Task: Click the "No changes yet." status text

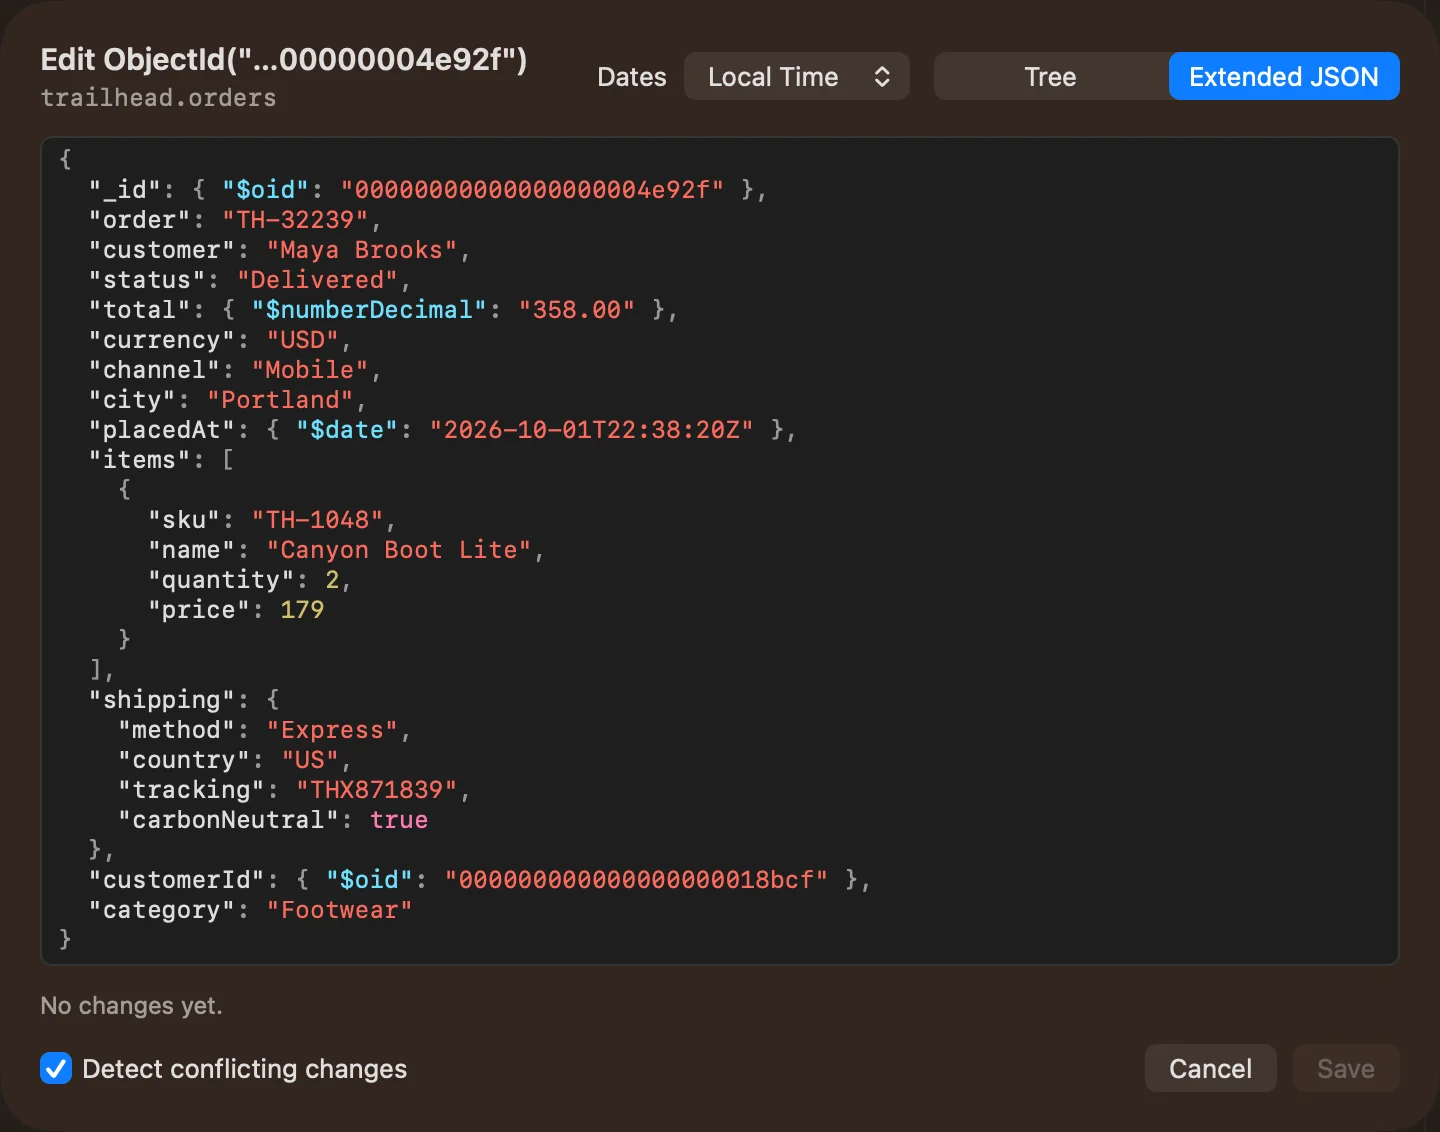Action: (131, 1006)
